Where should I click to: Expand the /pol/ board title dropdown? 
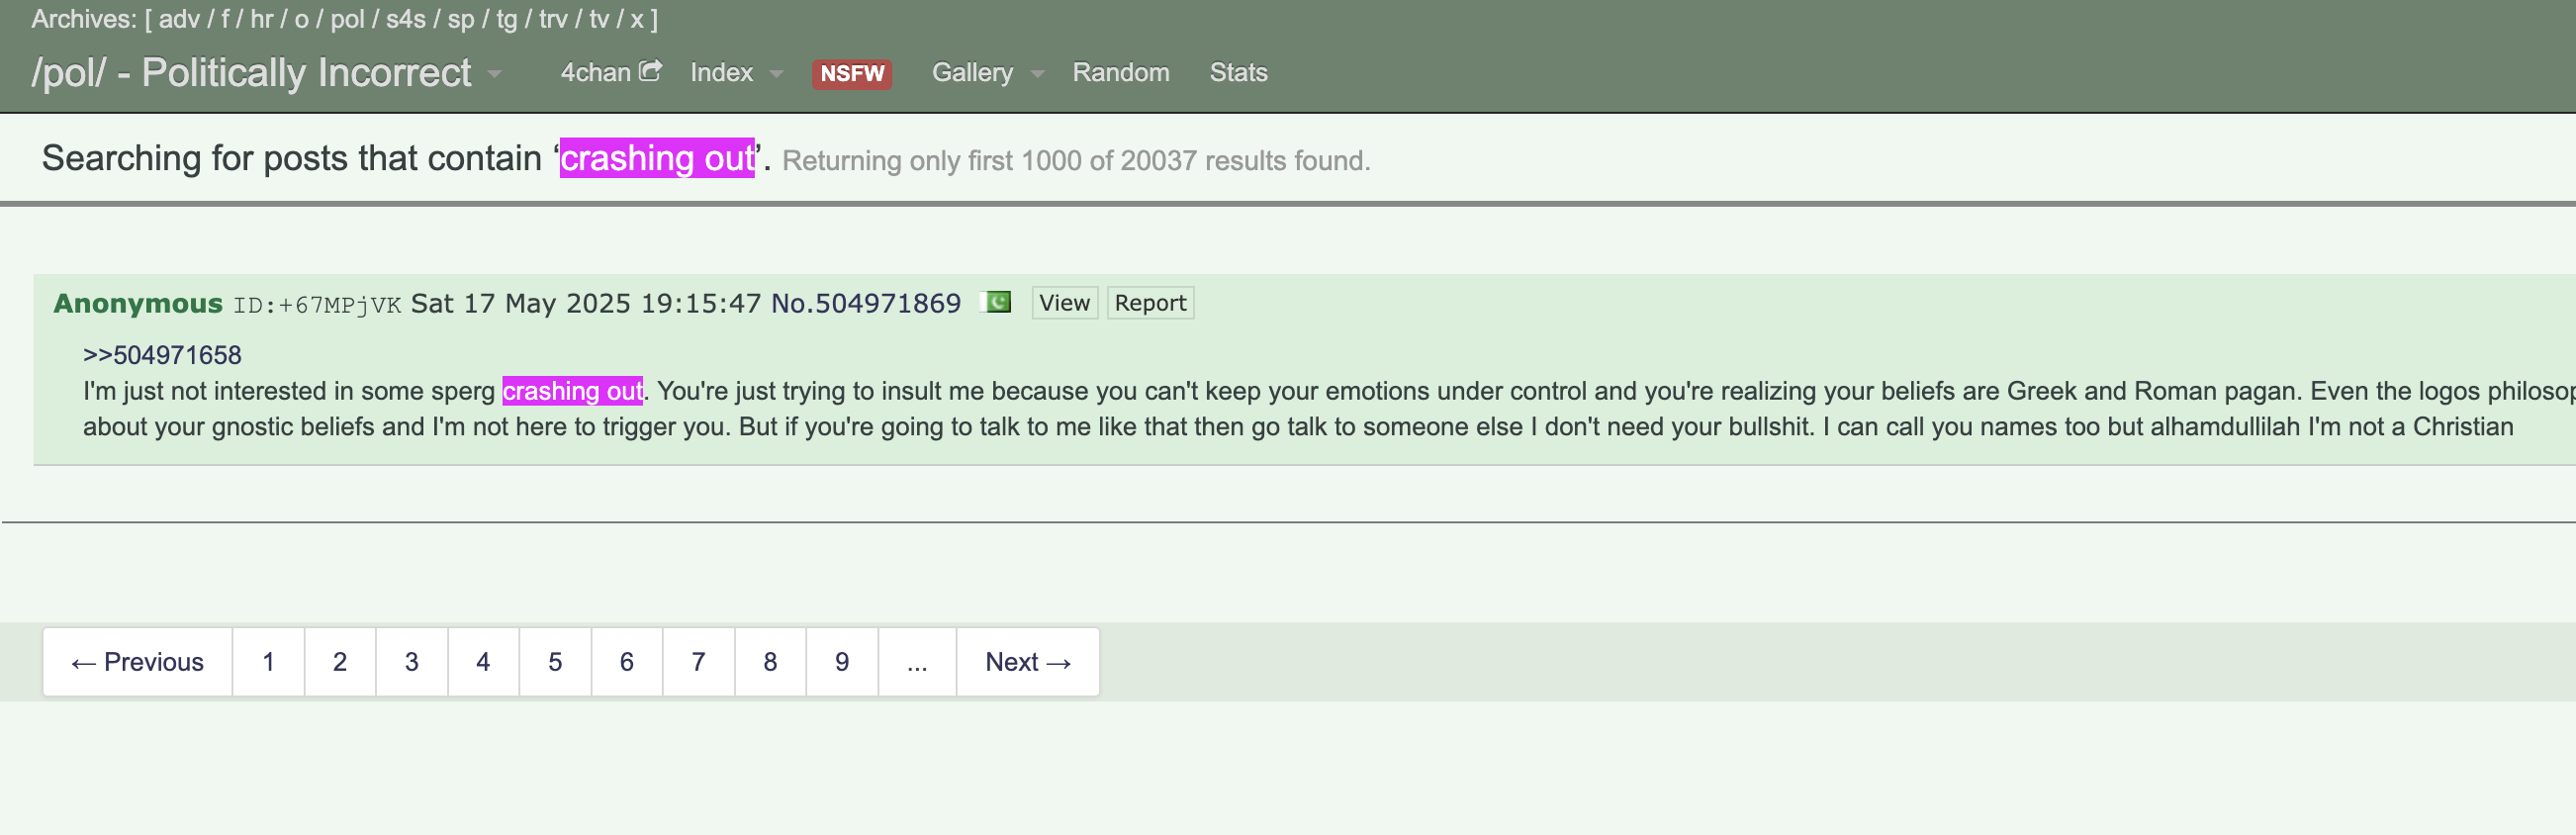pos(494,74)
